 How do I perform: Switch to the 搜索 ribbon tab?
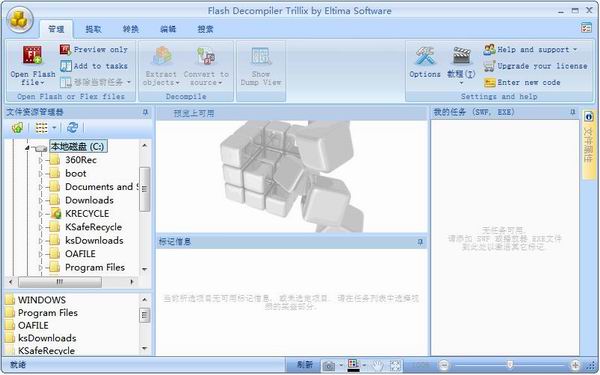205,29
